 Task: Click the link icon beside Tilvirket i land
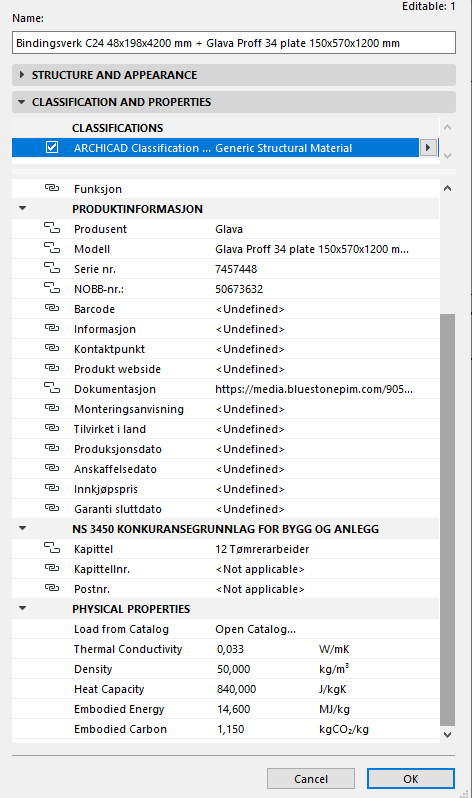[x=51, y=428]
